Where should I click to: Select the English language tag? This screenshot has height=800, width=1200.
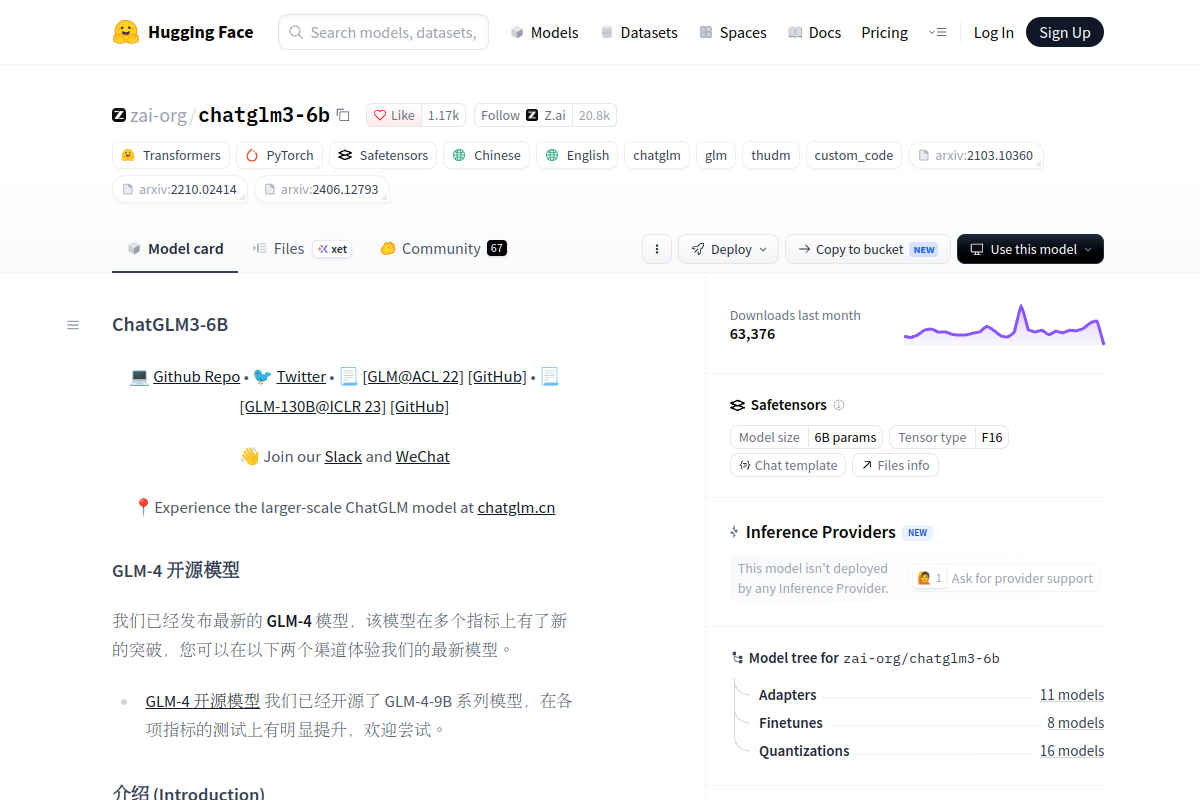577,155
